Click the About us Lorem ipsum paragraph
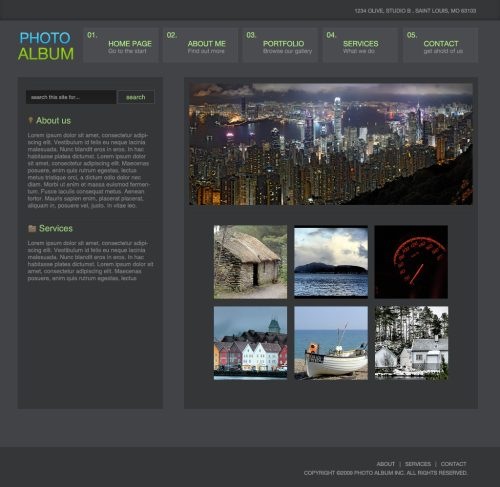The width and height of the screenshot is (500, 487). (89, 170)
